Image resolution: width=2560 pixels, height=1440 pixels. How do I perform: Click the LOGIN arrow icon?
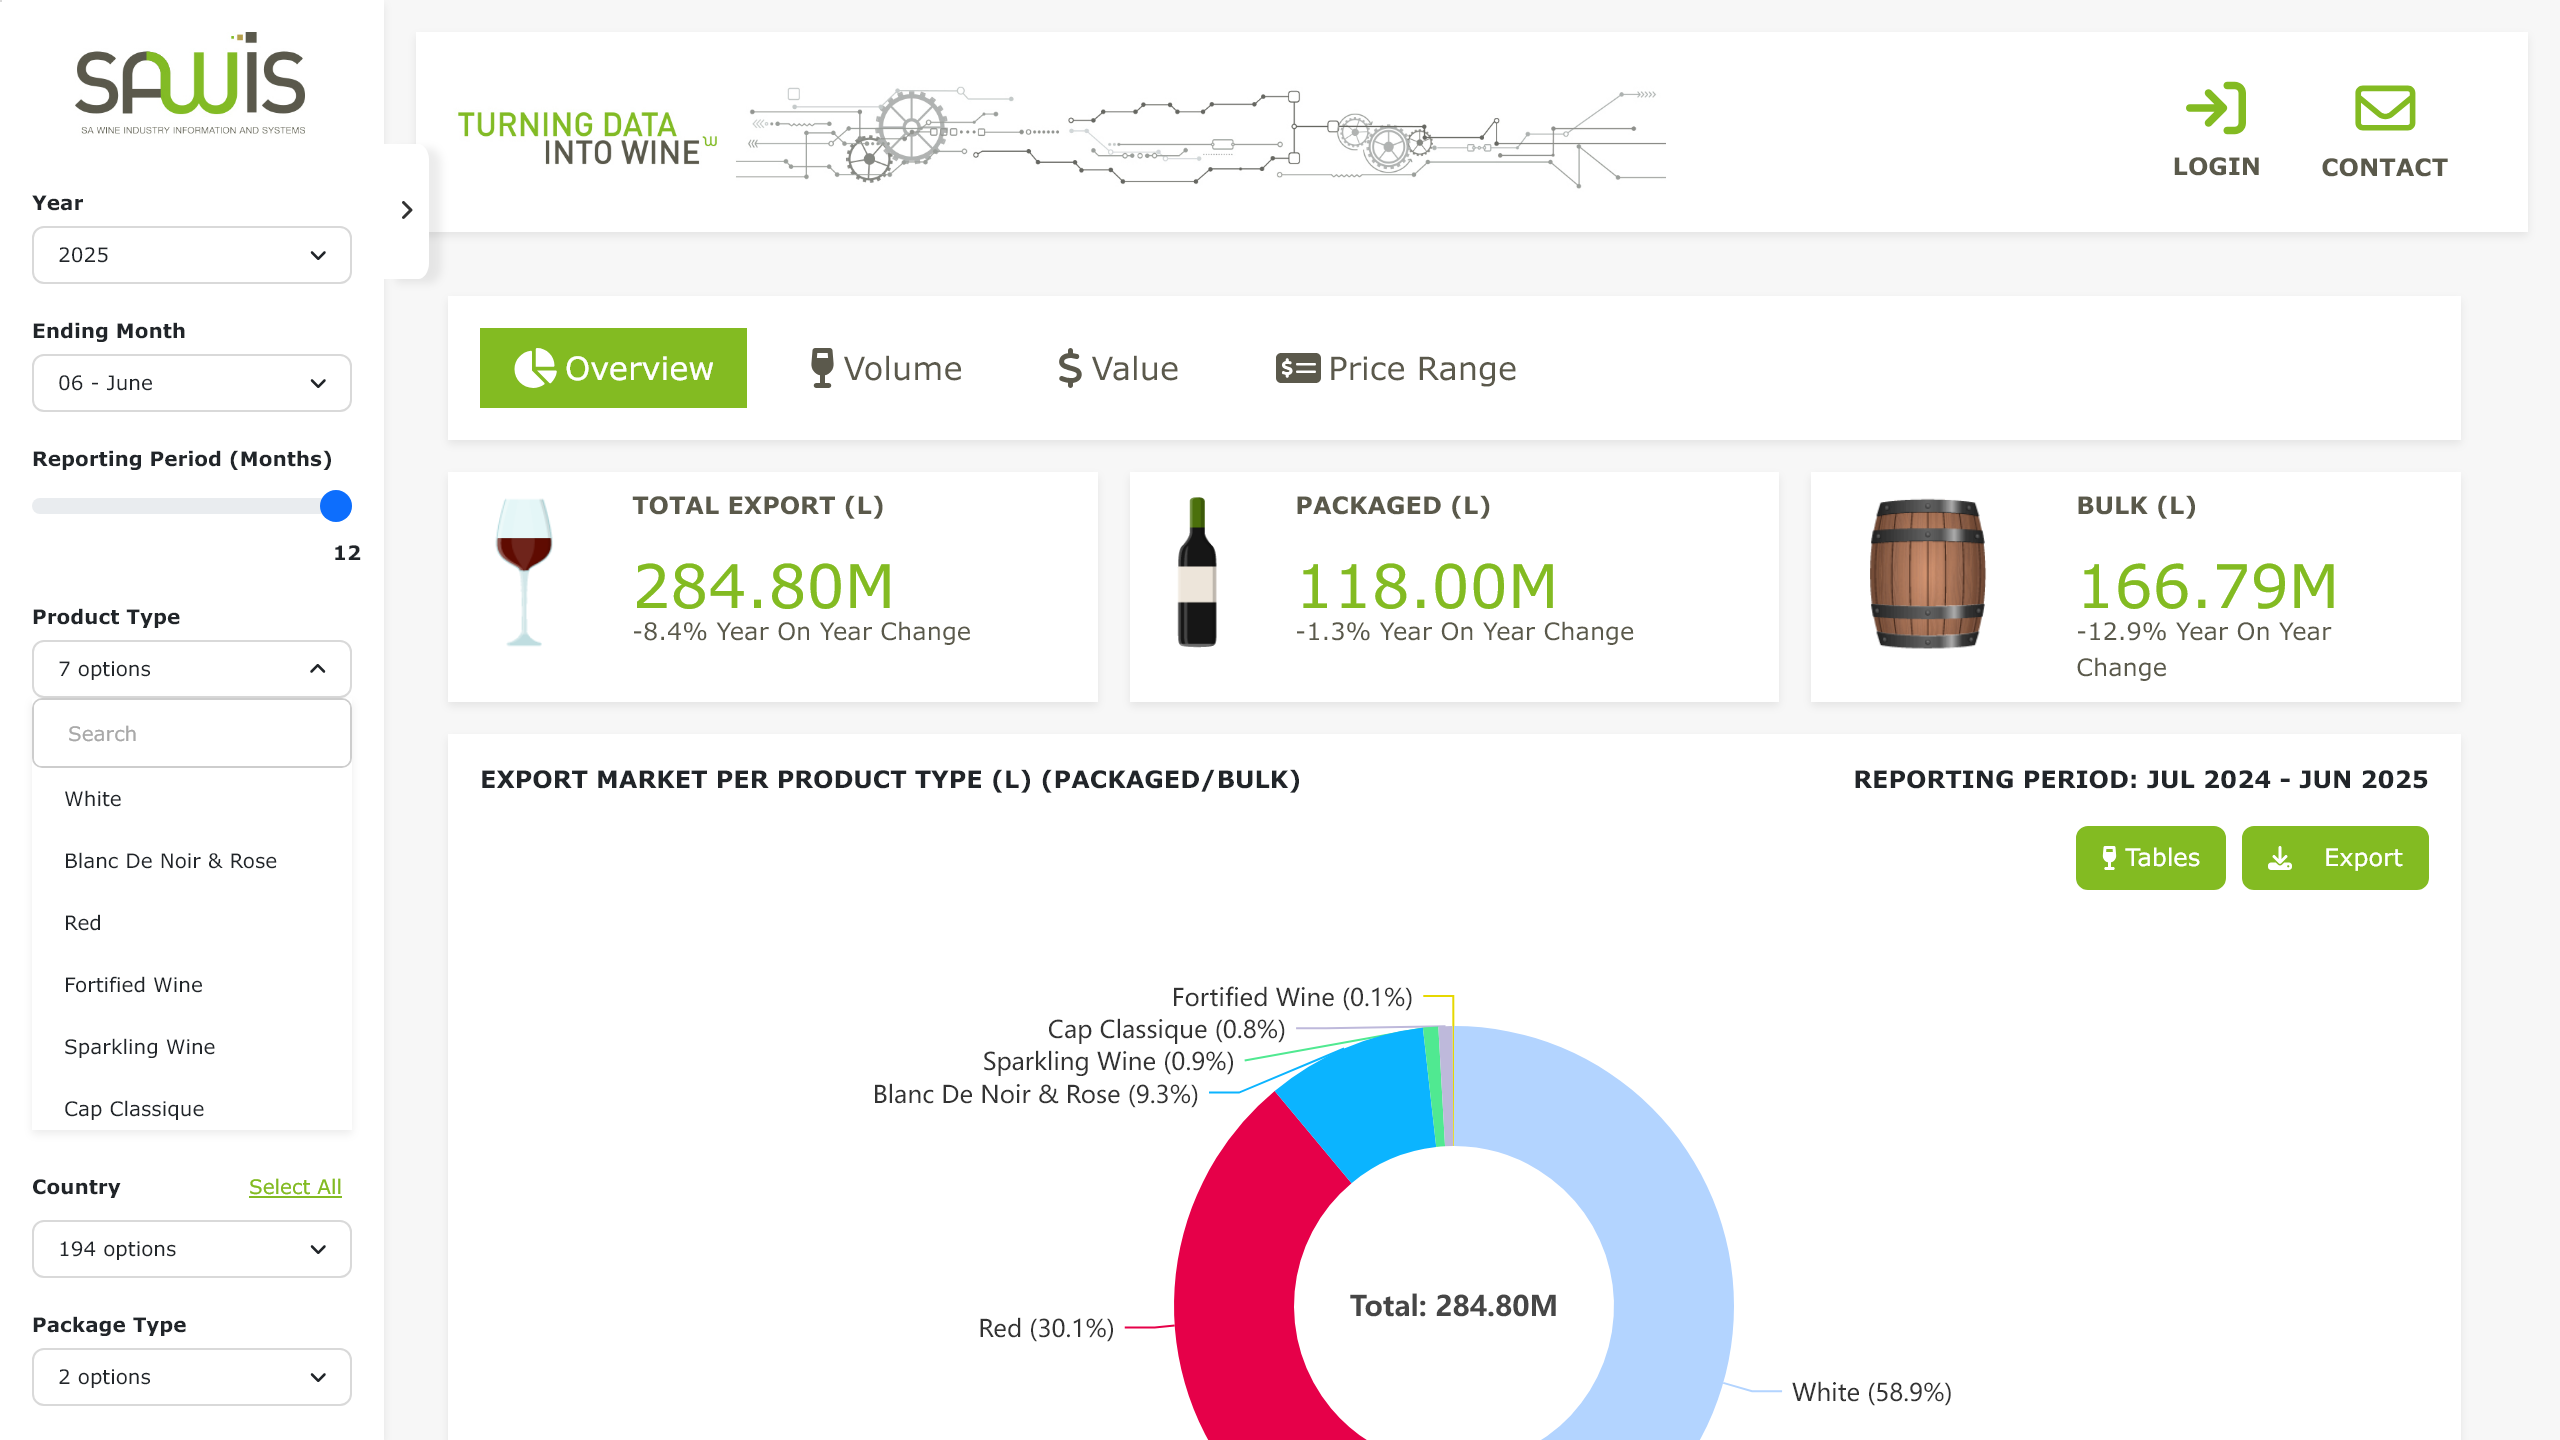(x=2216, y=108)
